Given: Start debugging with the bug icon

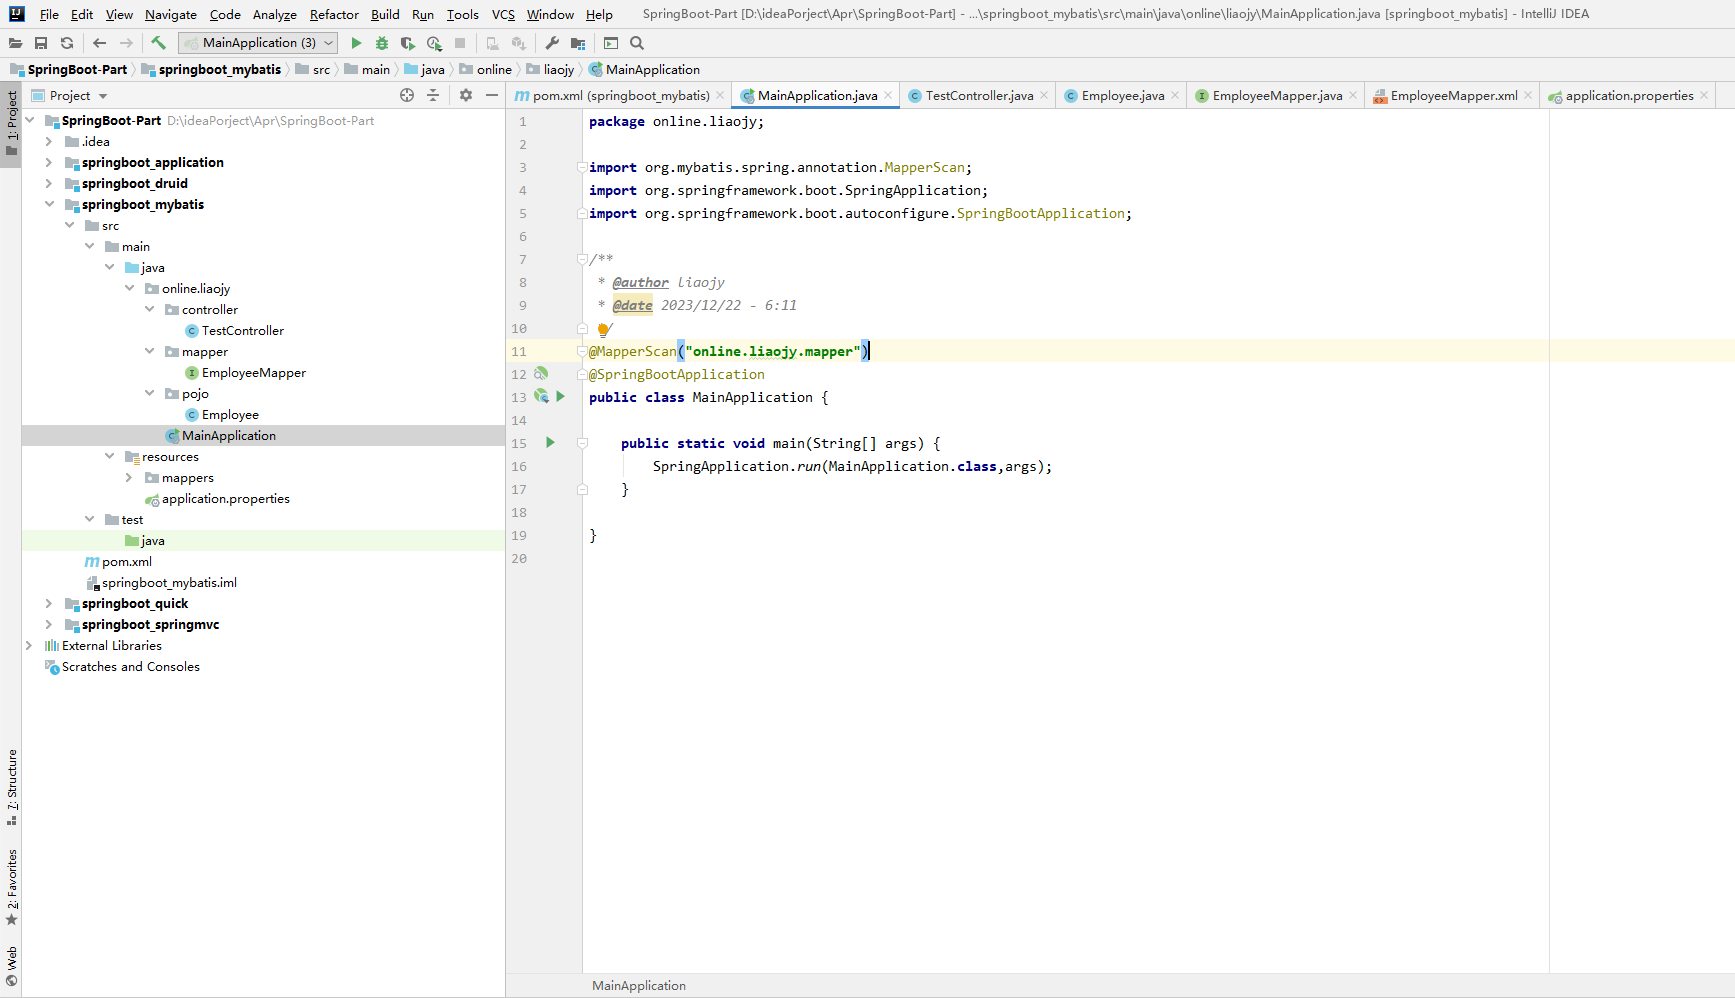Looking at the screenshot, I should coord(382,43).
